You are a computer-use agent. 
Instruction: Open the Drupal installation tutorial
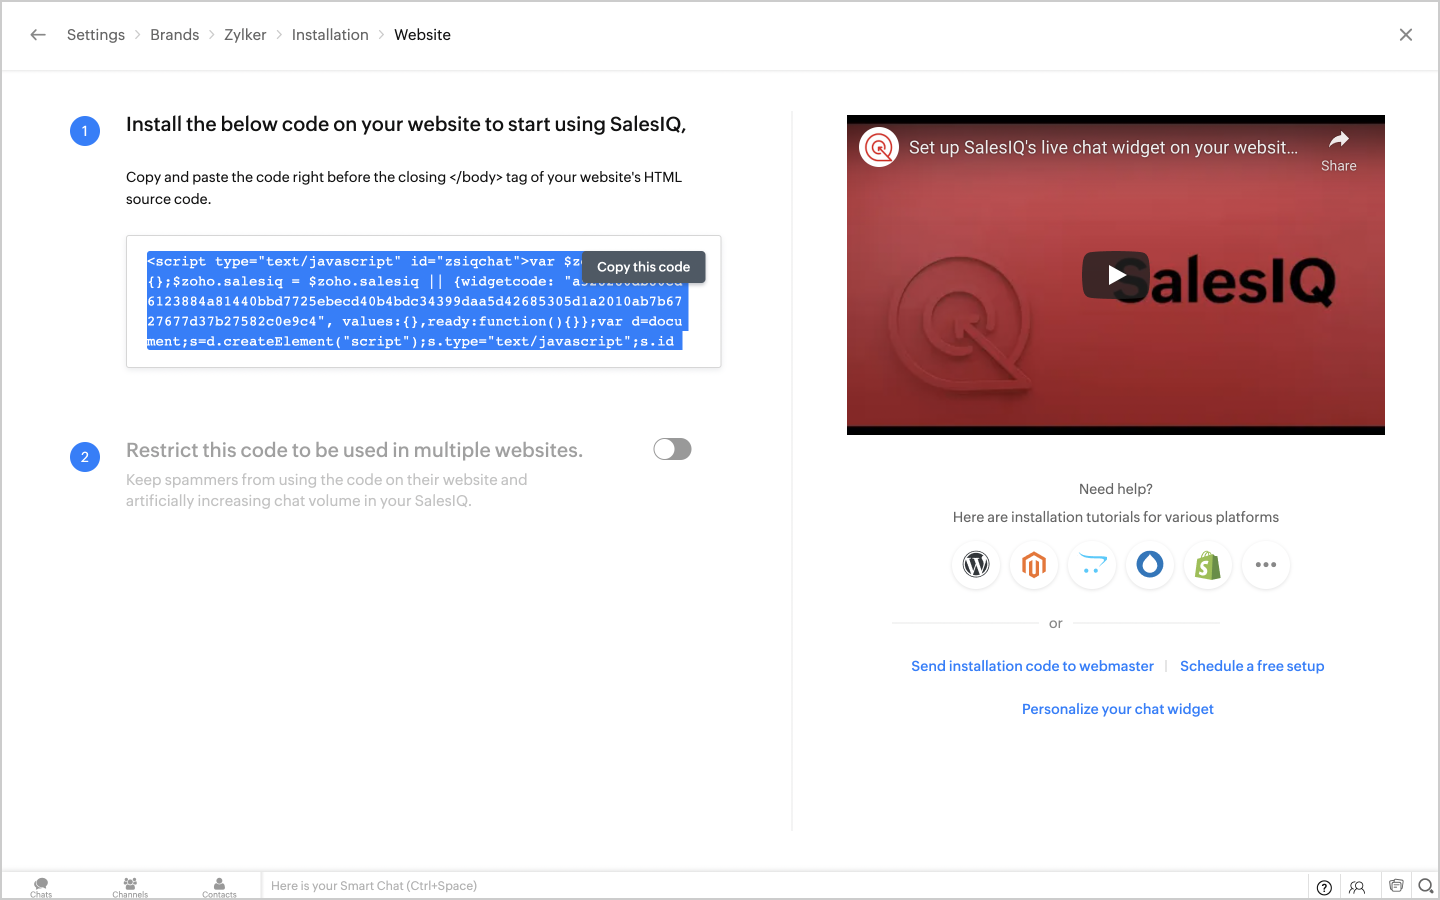[1150, 565]
